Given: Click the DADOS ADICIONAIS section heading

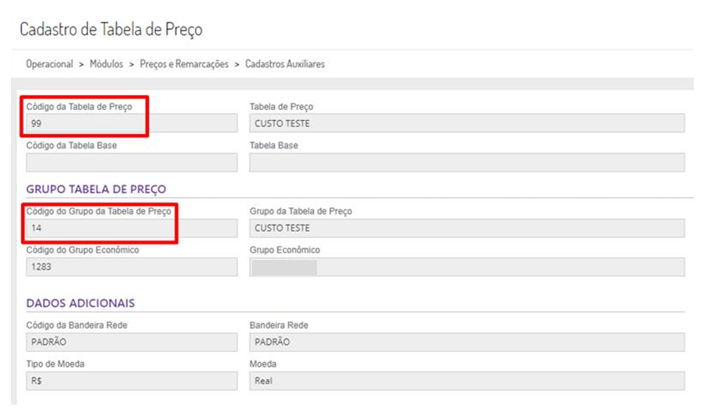Looking at the screenshot, I should point(81,303).
